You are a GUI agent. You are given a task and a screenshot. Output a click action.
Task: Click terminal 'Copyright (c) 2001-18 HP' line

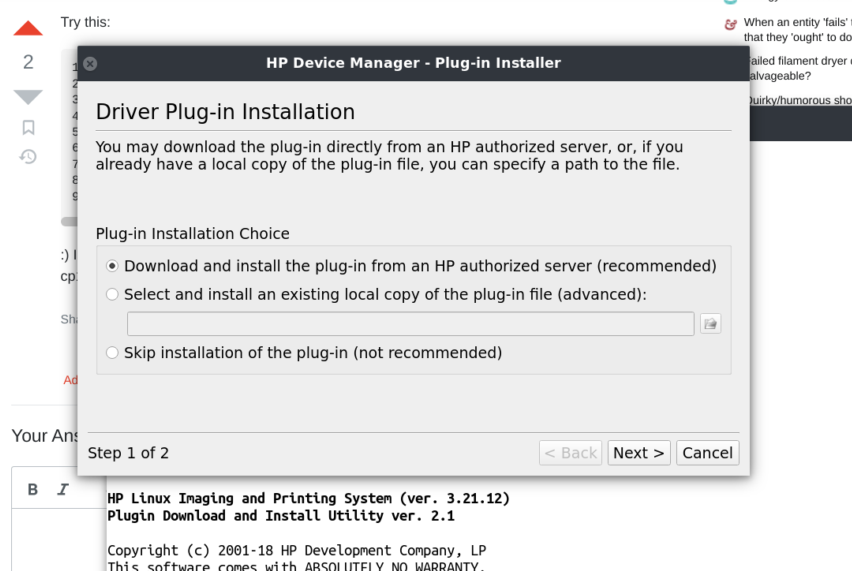pyautogui.click(x=297, y=550)
